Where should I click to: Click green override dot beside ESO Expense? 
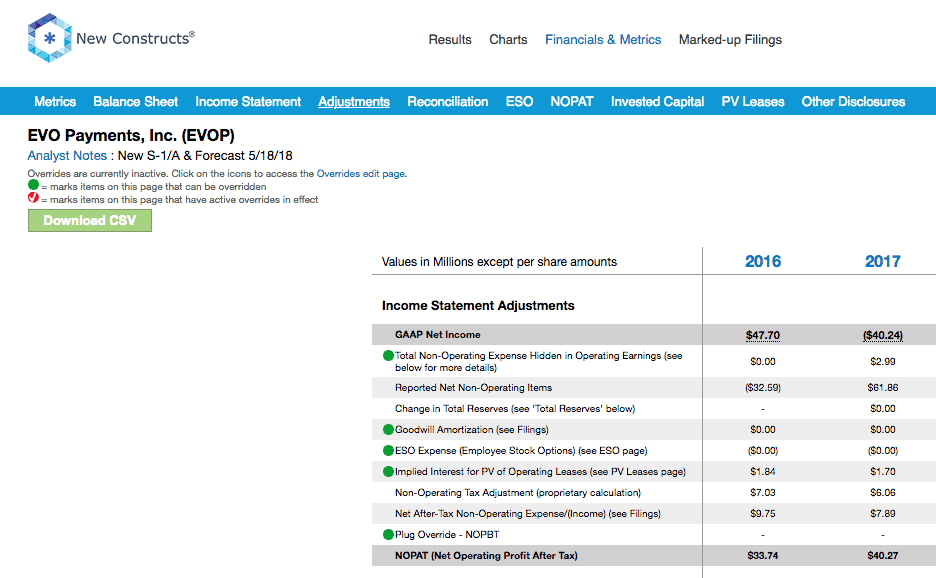(388, 450)
